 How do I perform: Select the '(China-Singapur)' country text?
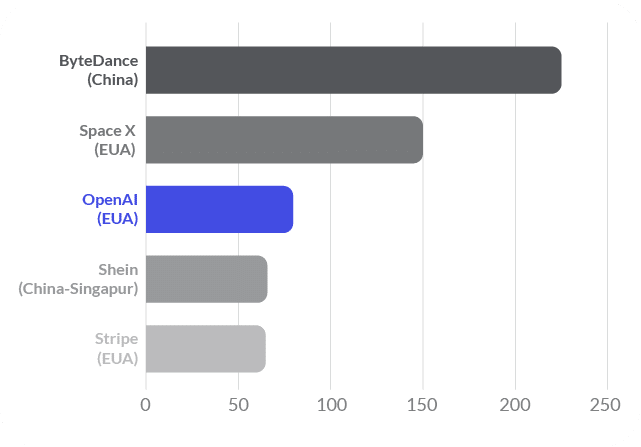point(78,289)
